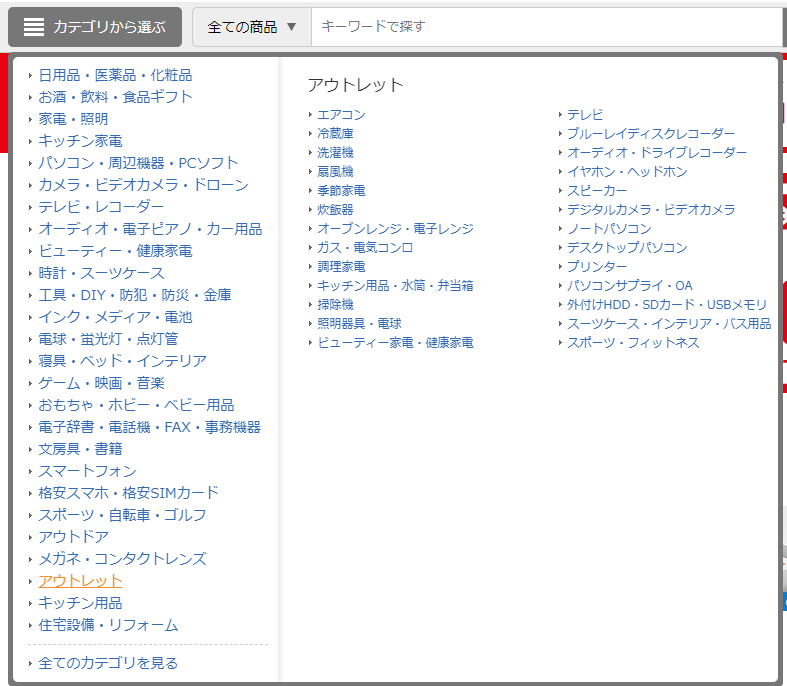787x686 pixels.
Task: Select ノートパソコン outlet subcategory
Action: pyautogui.click(x=609, y=229)
